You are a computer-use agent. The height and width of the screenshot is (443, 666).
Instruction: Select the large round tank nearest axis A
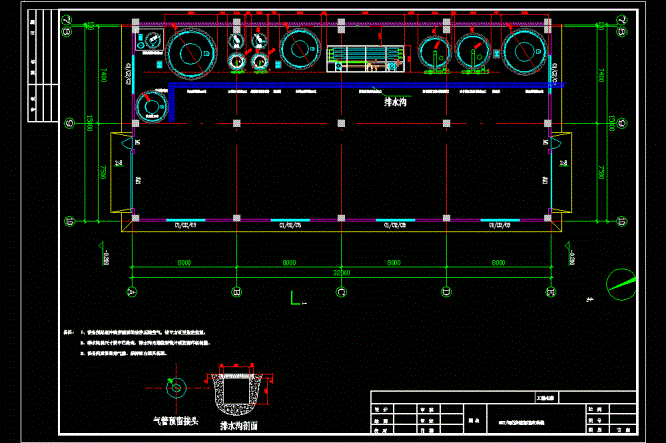point(191,54)
